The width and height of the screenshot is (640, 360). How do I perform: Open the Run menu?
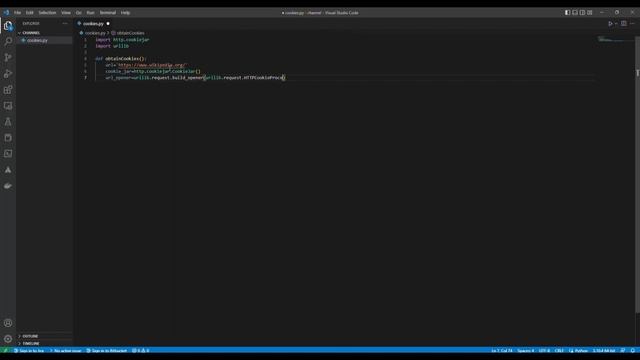tap(90, 13)
